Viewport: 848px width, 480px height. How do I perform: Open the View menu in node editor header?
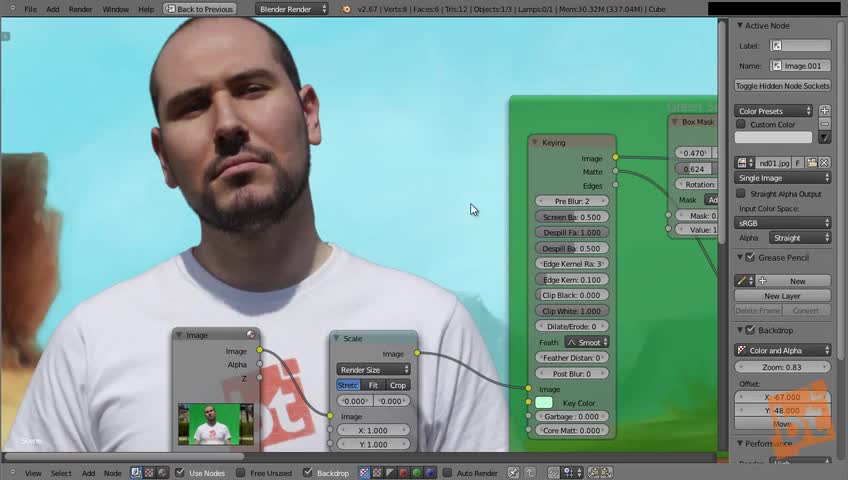point(33,473)
